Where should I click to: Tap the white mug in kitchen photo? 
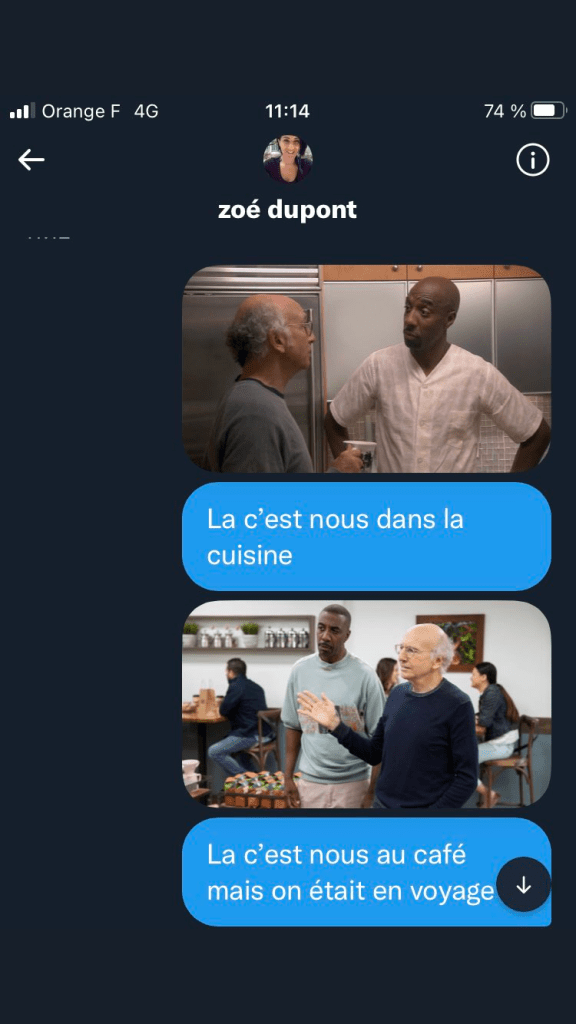[x=360, y=455]
